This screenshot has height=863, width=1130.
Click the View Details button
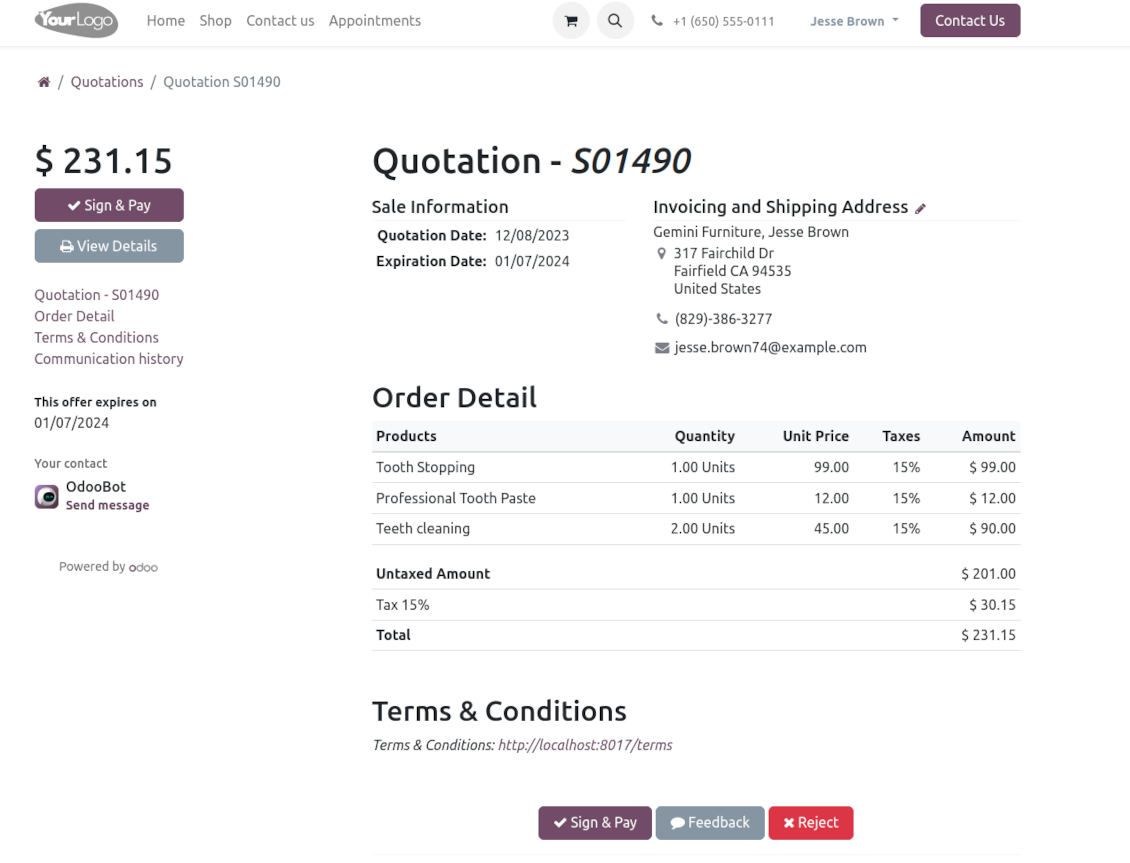(109, 246)
